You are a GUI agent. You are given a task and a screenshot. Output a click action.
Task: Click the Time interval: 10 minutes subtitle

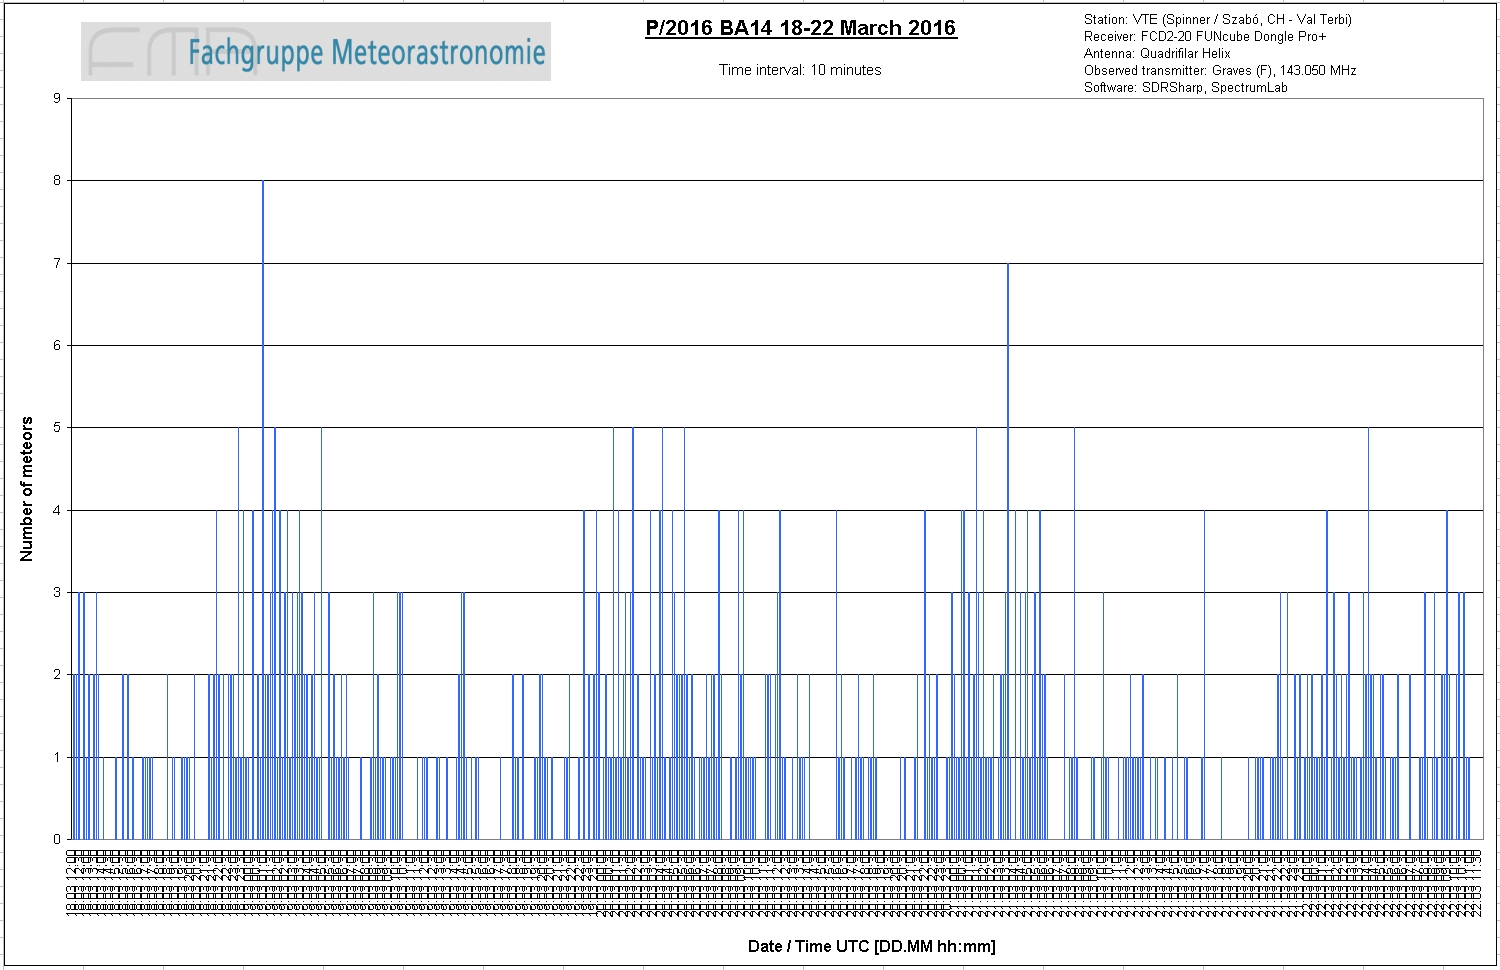800,70
